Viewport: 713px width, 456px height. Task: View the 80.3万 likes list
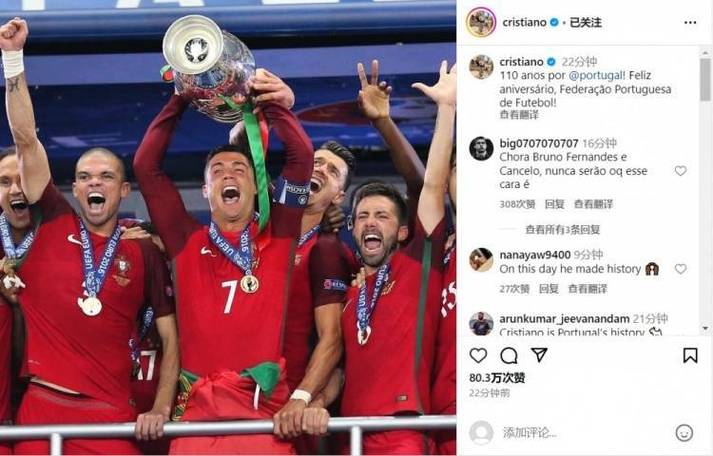497,378
